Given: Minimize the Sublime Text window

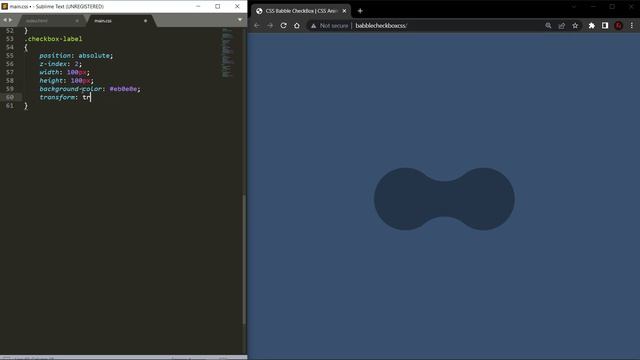Looking at the screenshot, I should [198, 6].
